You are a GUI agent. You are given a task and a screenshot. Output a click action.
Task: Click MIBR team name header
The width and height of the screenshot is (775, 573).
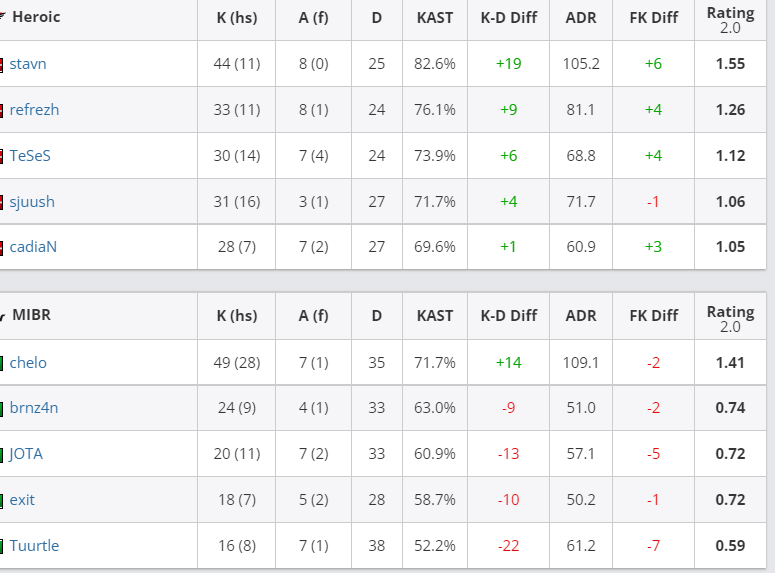click(x=32, y=315)
